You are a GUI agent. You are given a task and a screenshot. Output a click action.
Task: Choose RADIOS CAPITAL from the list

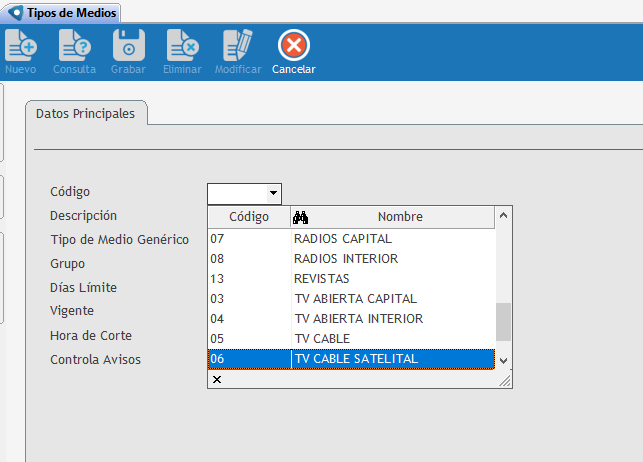342,239
